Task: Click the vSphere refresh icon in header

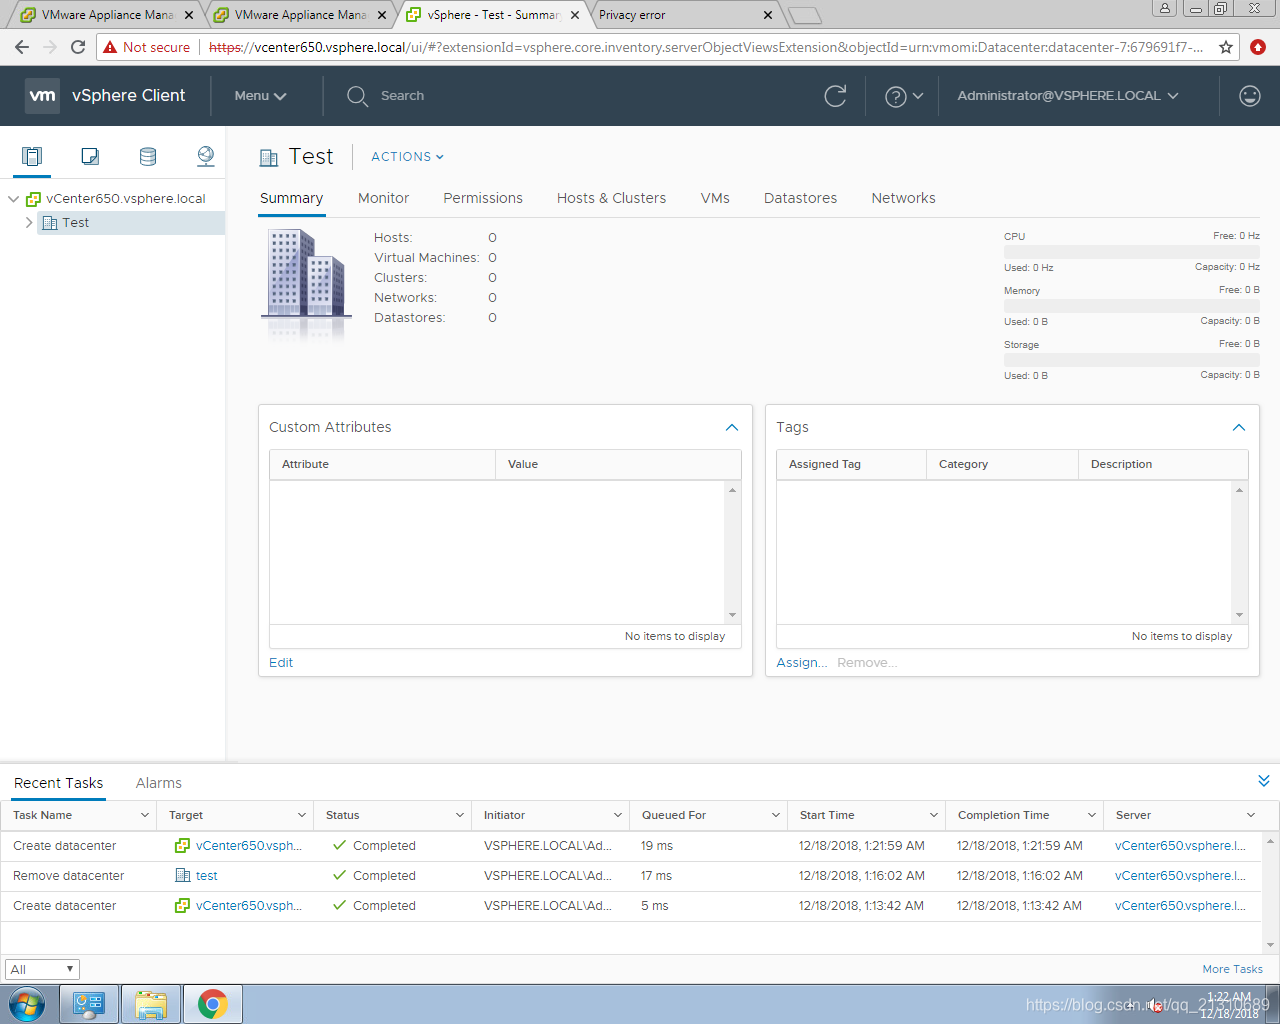Action: [835, 96]
